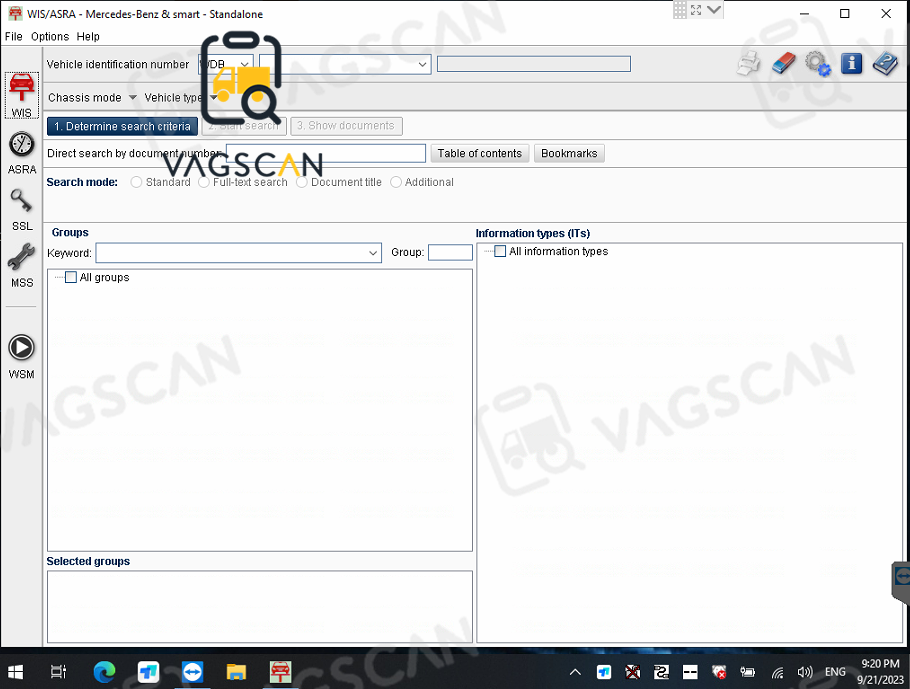This screenshot has height=689, width=910.
Task: Open the MSS wrench module
Action: [x=21, y=266]
